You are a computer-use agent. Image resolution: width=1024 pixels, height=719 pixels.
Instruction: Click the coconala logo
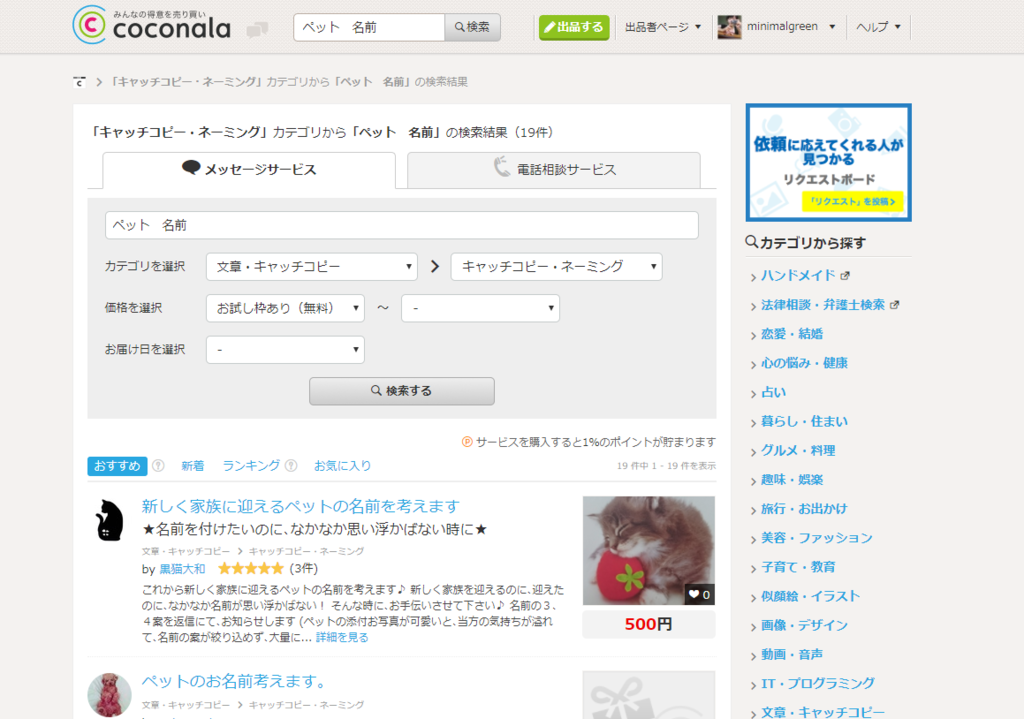tap(152, 25)
